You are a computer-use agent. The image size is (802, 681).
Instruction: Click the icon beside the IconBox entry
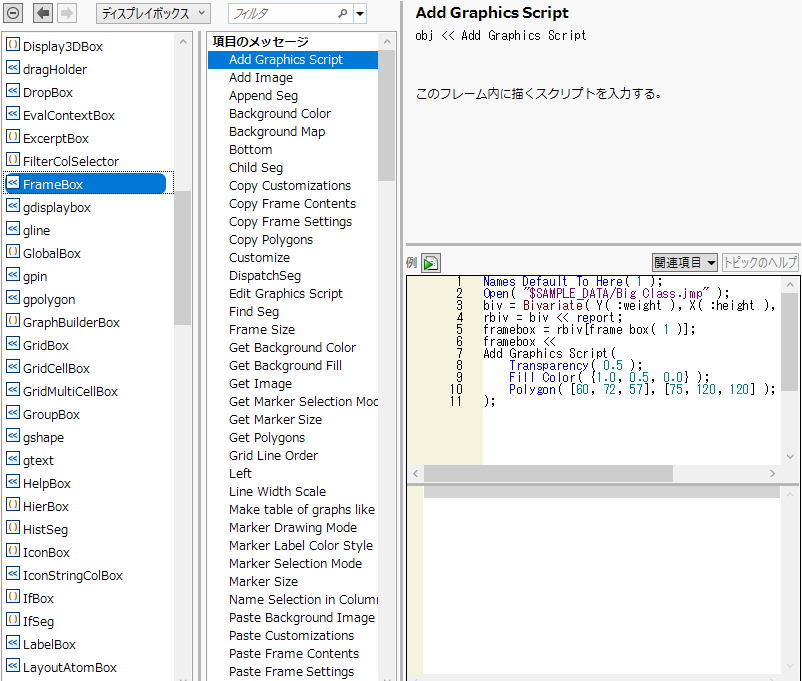point(13,552)
